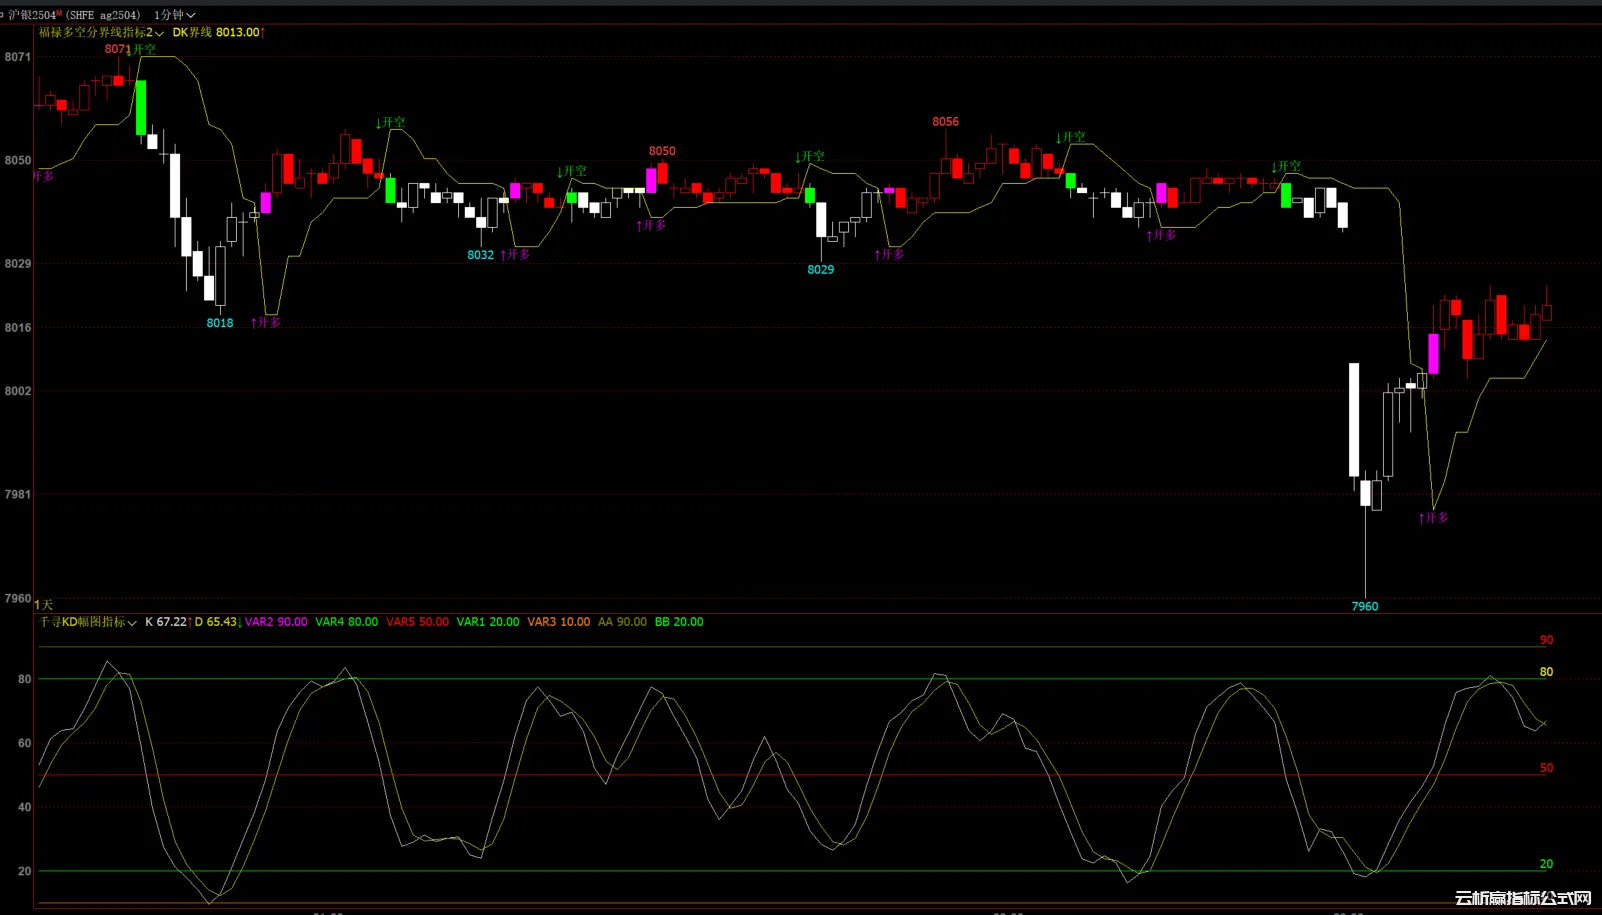Image resolution: width=1602 pixels, height=915 pixels.
Task: Open the 1分钟 timeframe dropdown
Action: coord(174,15)
